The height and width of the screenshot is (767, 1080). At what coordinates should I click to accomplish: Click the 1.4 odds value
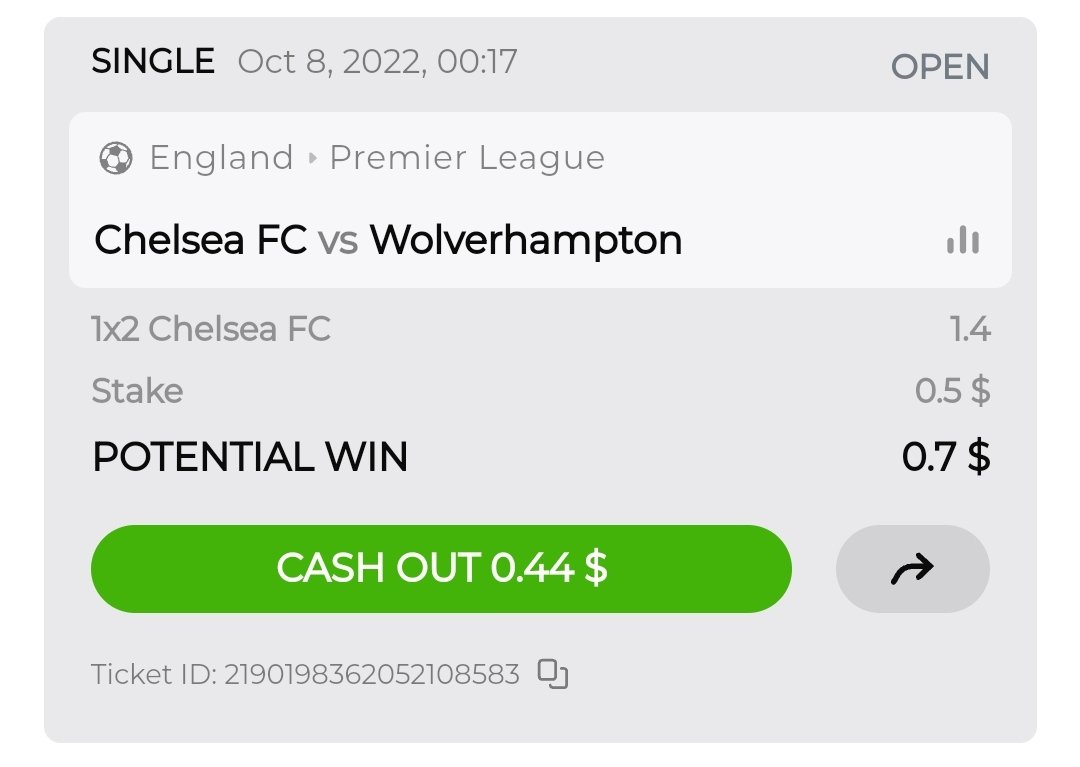click(x=970, y=329)
